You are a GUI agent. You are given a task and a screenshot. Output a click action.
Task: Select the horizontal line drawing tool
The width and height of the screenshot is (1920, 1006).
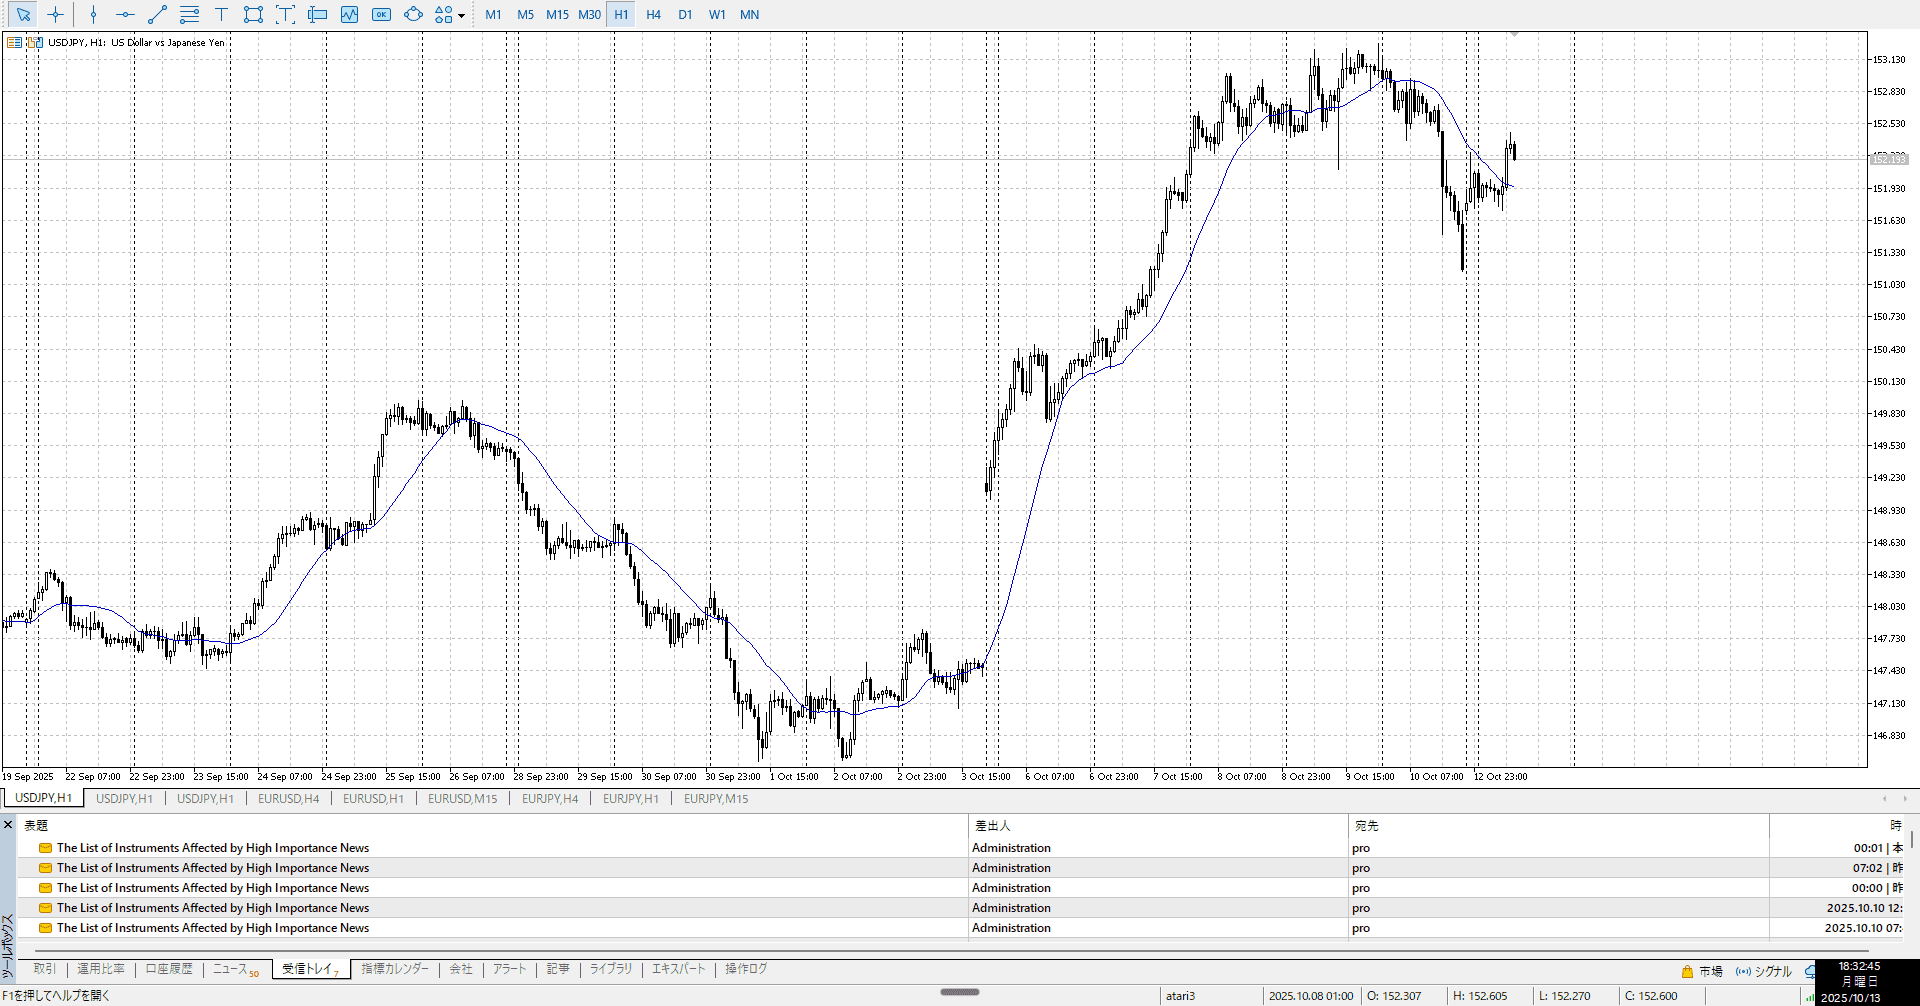(x=125, y=15)
